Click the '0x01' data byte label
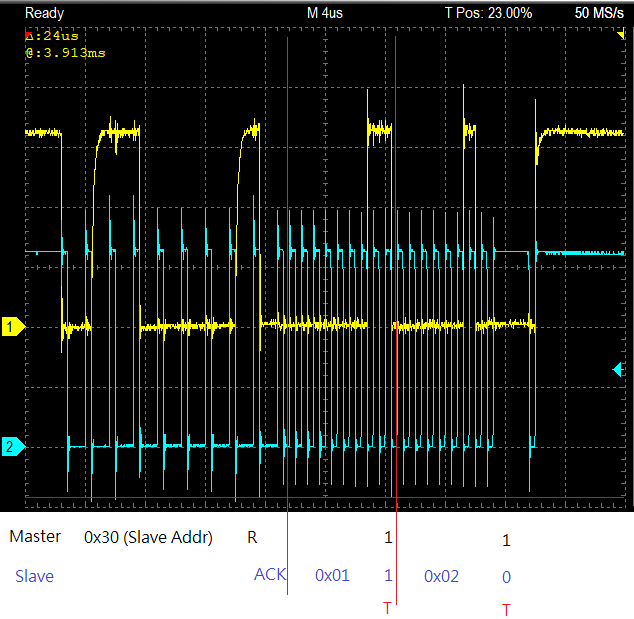634x619 pixels. coord(332,575)
